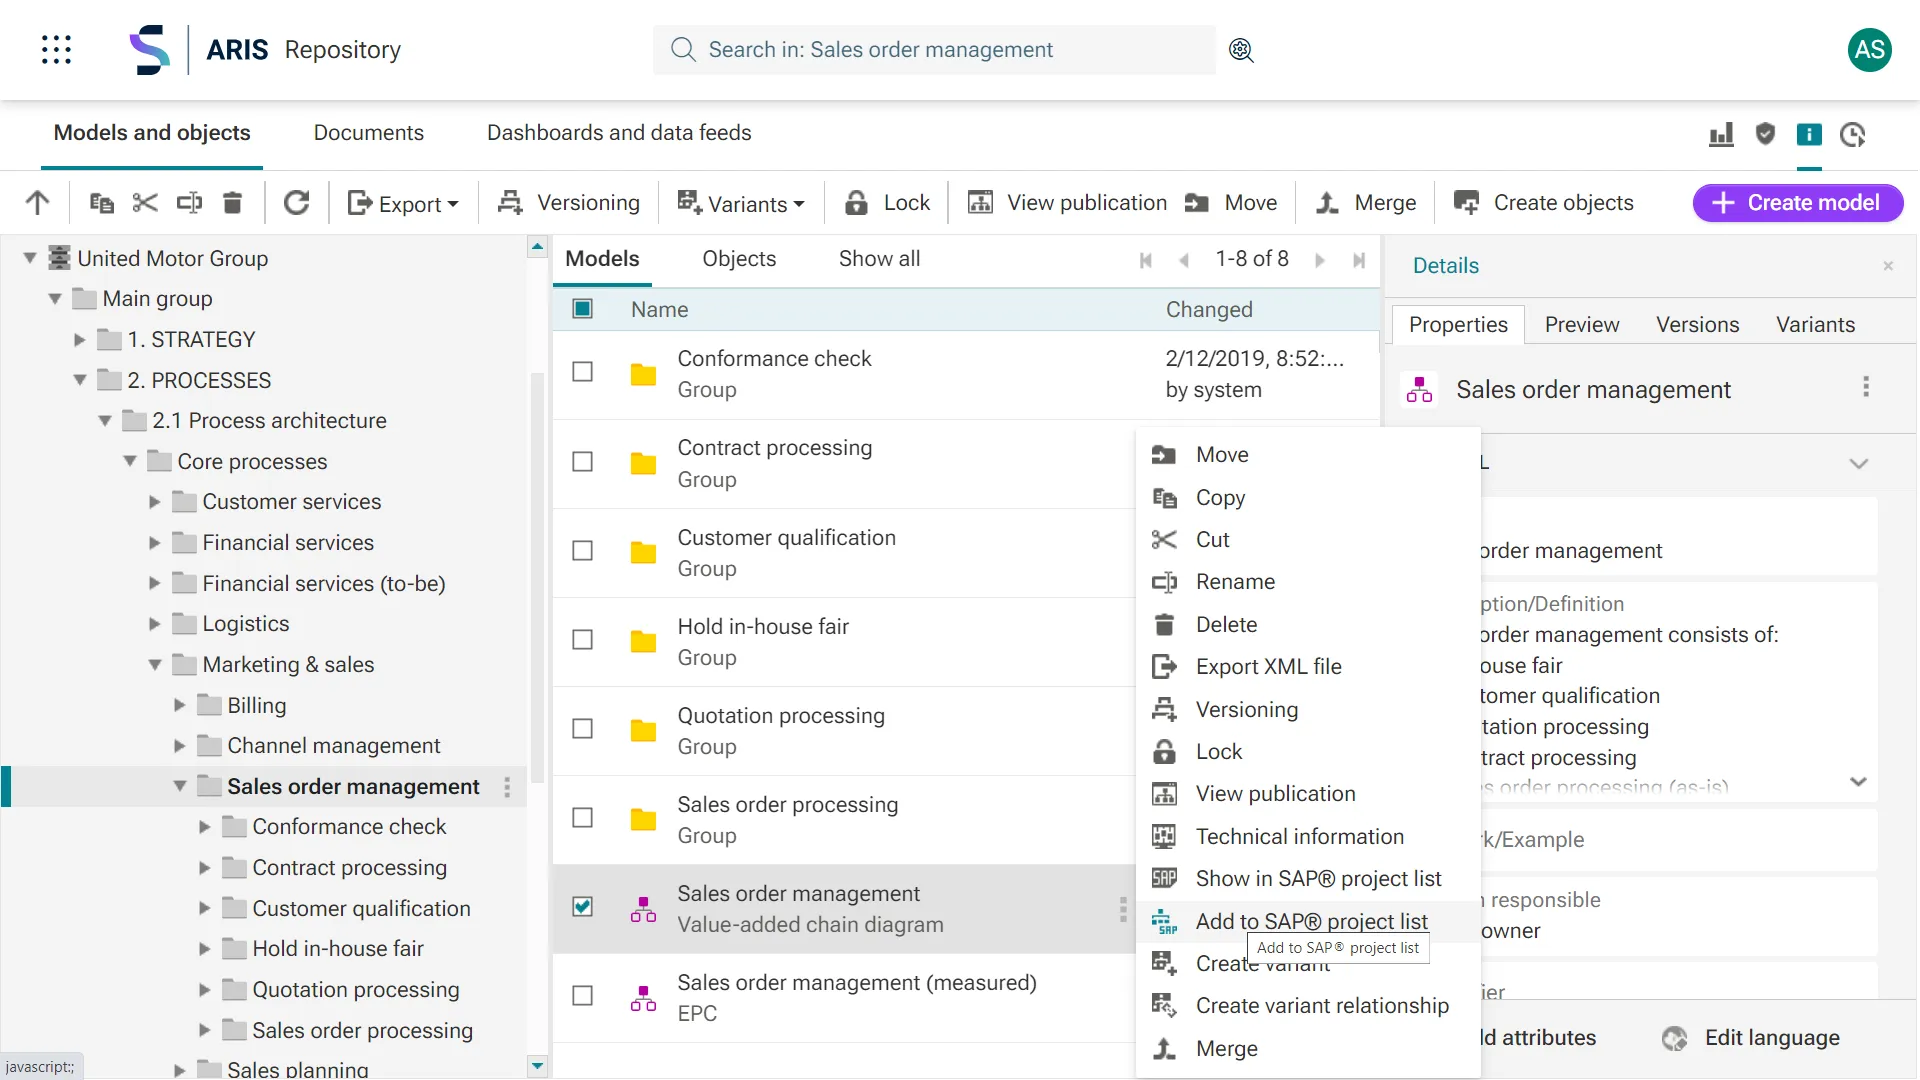The image size is (1920, 1080).
Task: Expand the Billing tree node
Action: click(180, 706)
